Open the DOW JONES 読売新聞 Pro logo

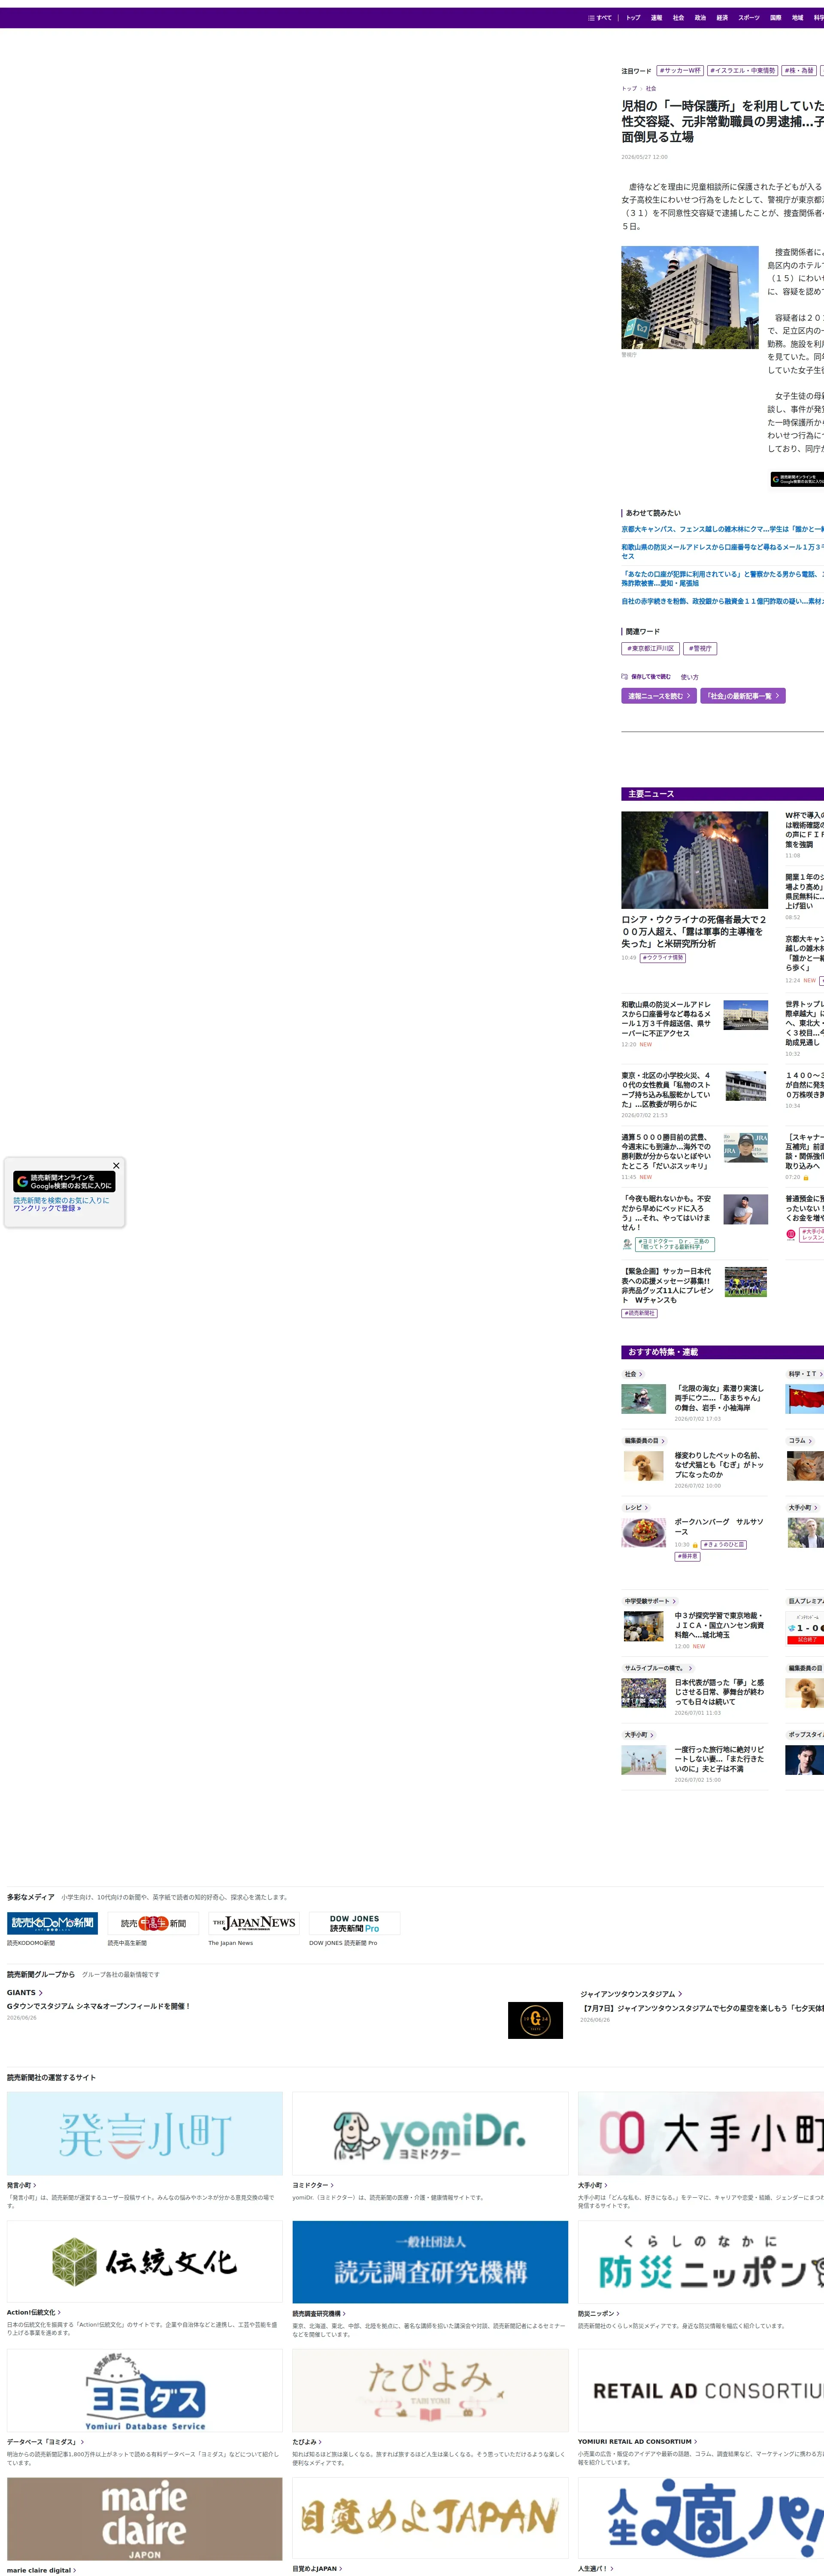354,1923
